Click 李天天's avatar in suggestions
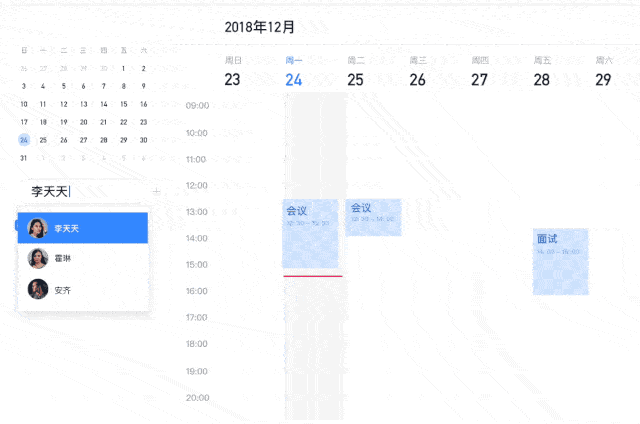640x424 pixels. [x=38, y=228]
